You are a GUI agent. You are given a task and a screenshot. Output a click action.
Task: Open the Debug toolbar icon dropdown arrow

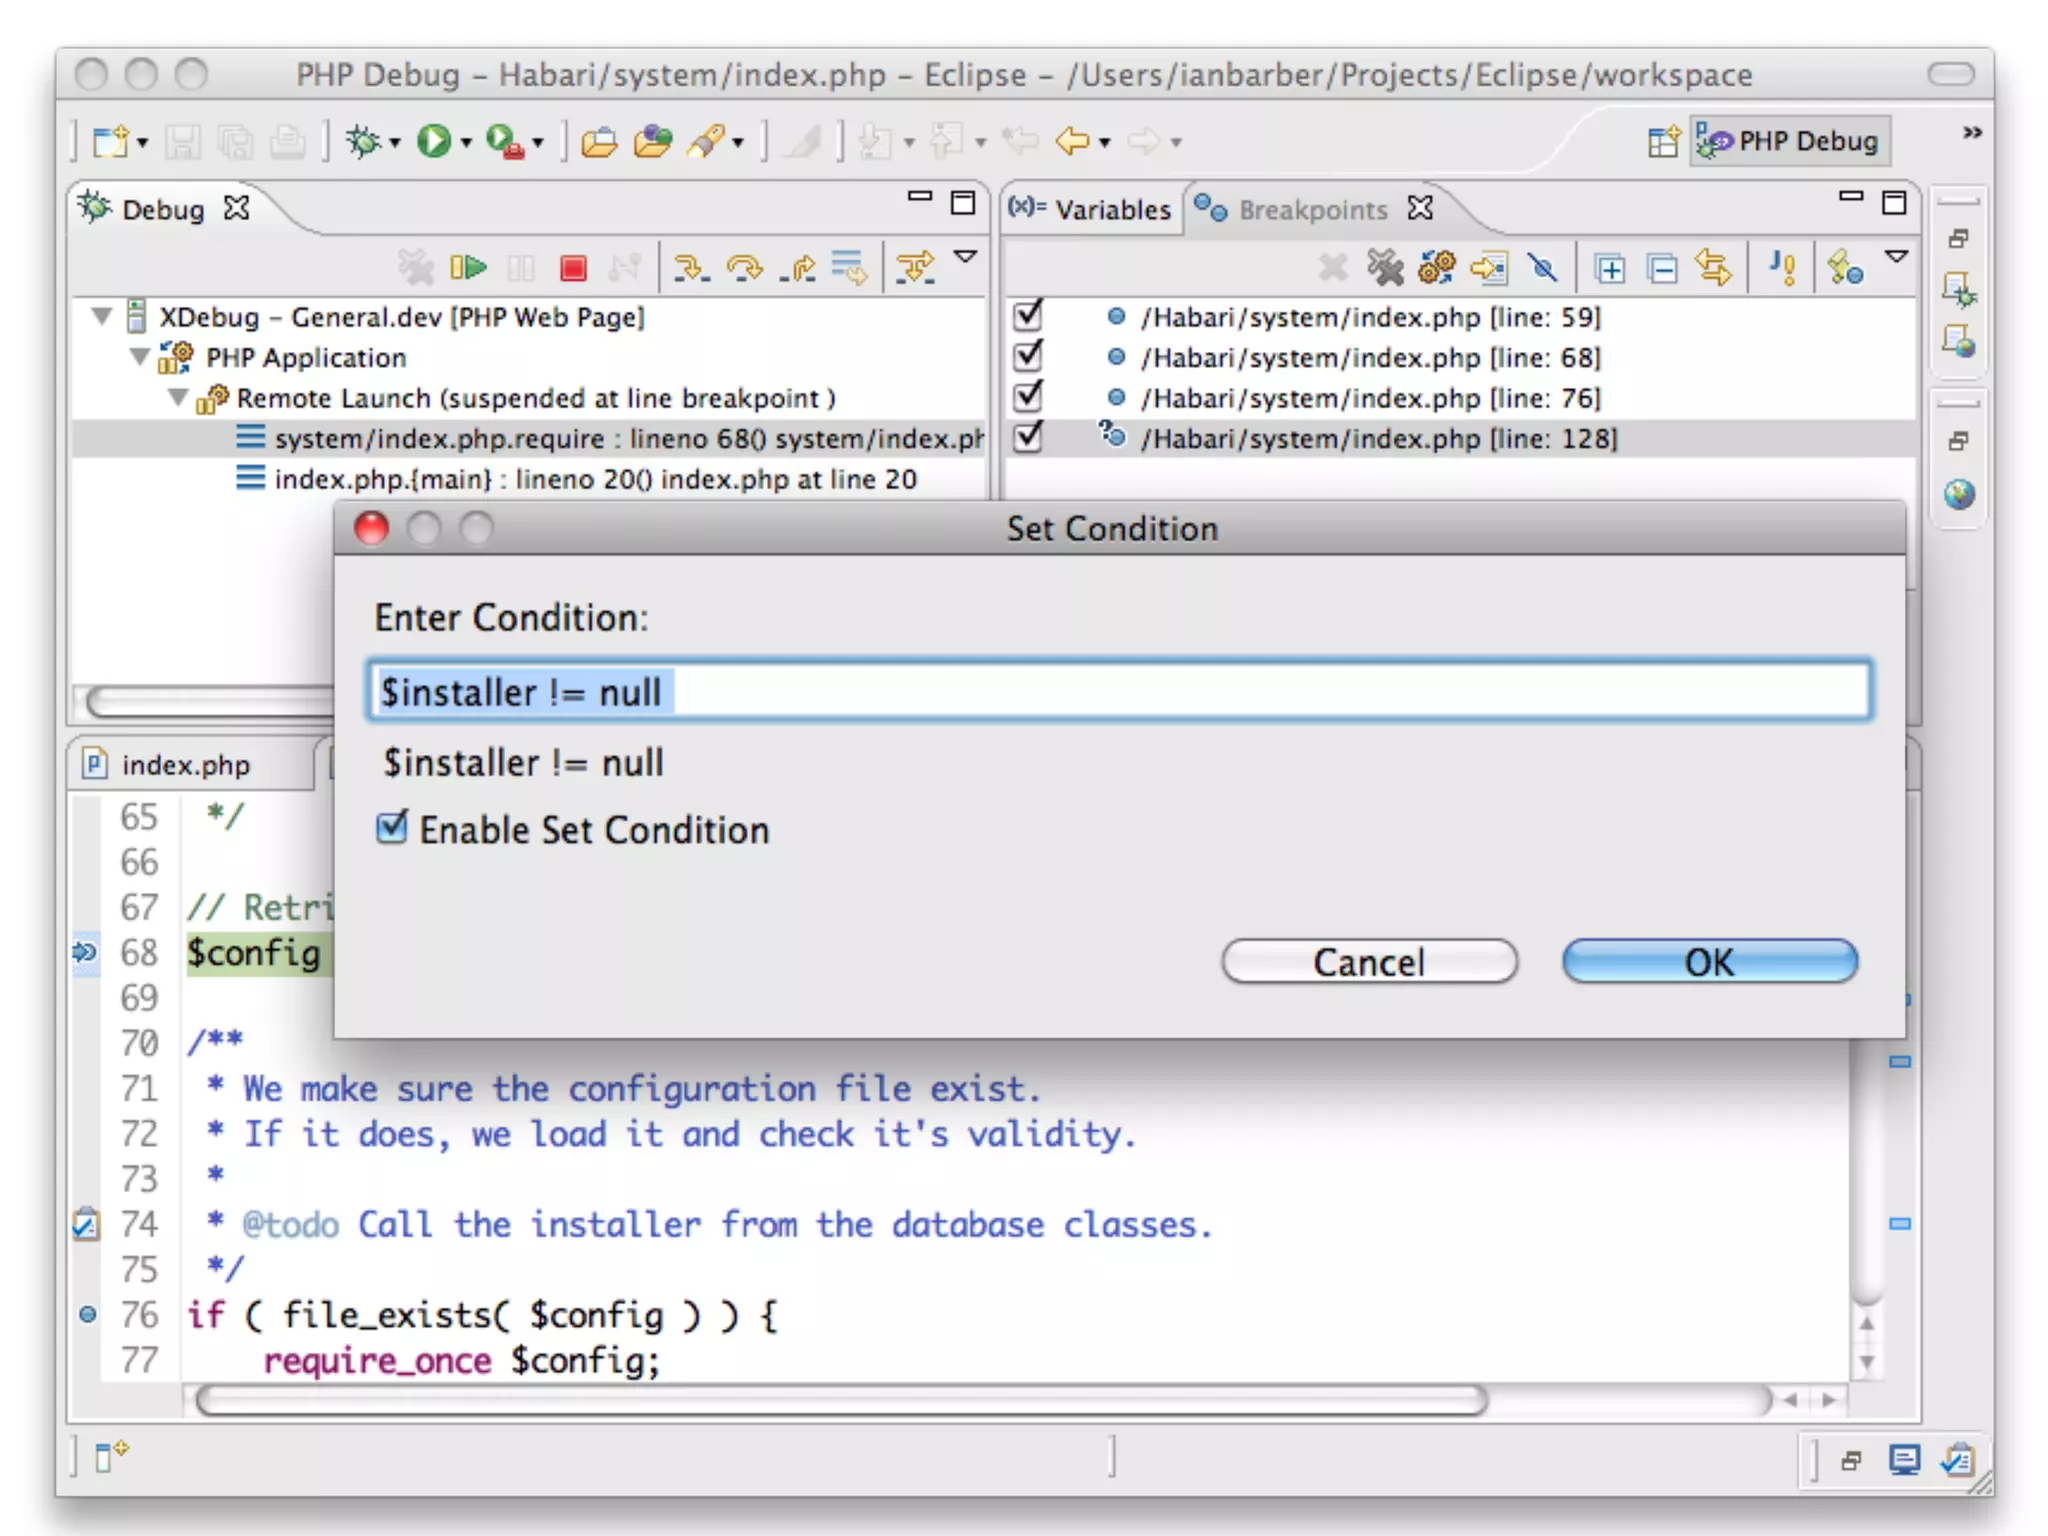click(x=396, y=143)
